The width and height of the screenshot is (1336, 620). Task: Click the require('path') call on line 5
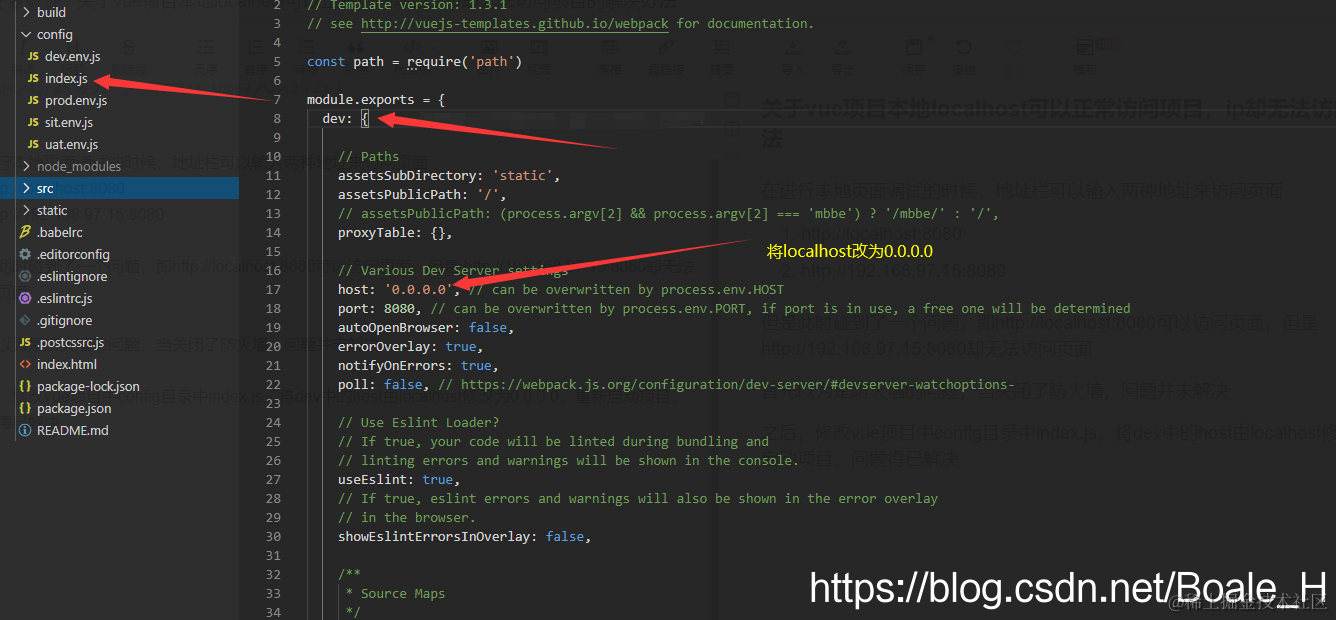click(x=464, y=62)
